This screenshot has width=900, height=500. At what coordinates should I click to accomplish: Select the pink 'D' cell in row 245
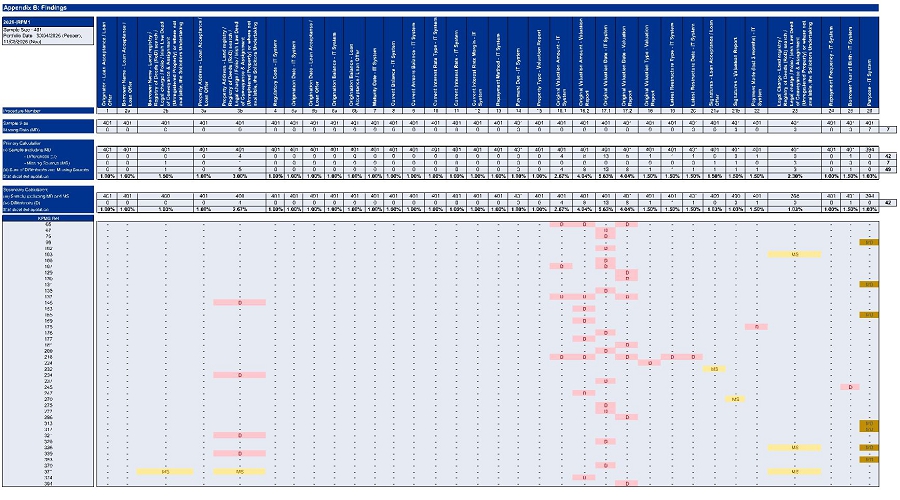[850, 387]
